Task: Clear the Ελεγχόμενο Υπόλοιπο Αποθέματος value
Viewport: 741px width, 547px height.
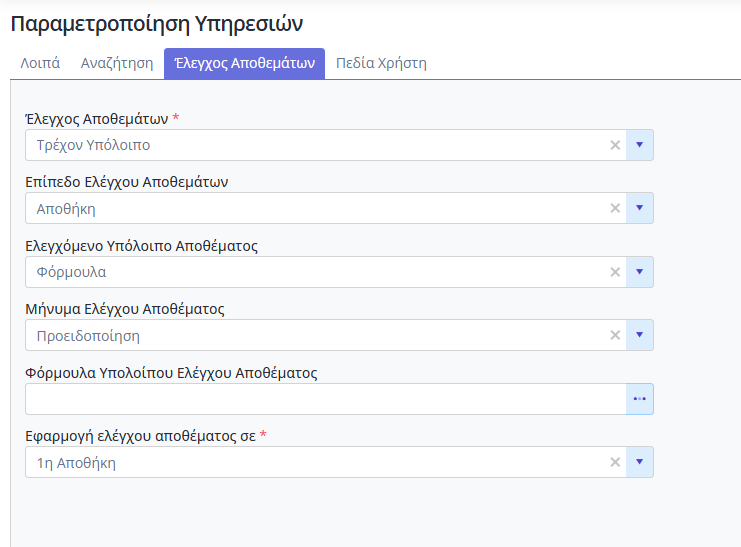Action: coord(615,272)
